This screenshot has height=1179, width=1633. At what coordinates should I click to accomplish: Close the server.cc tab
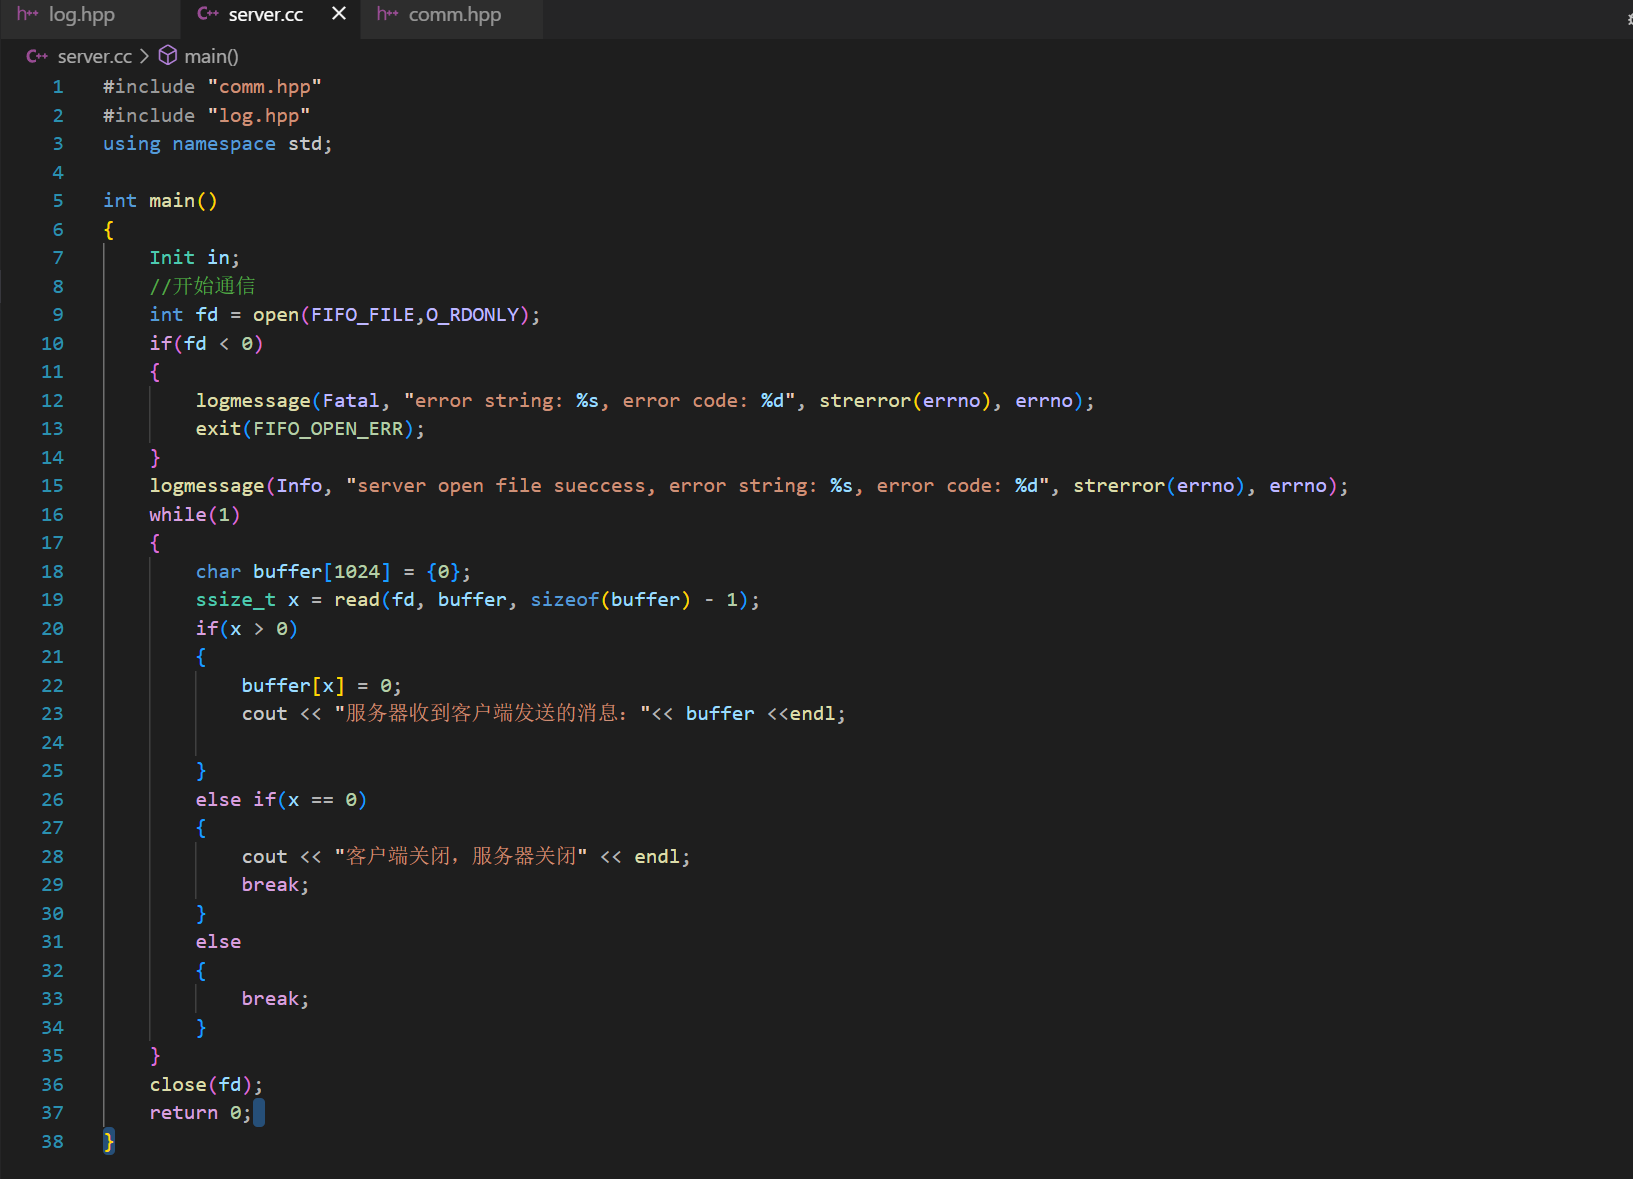pyautogui.click(x=339, y=14)
